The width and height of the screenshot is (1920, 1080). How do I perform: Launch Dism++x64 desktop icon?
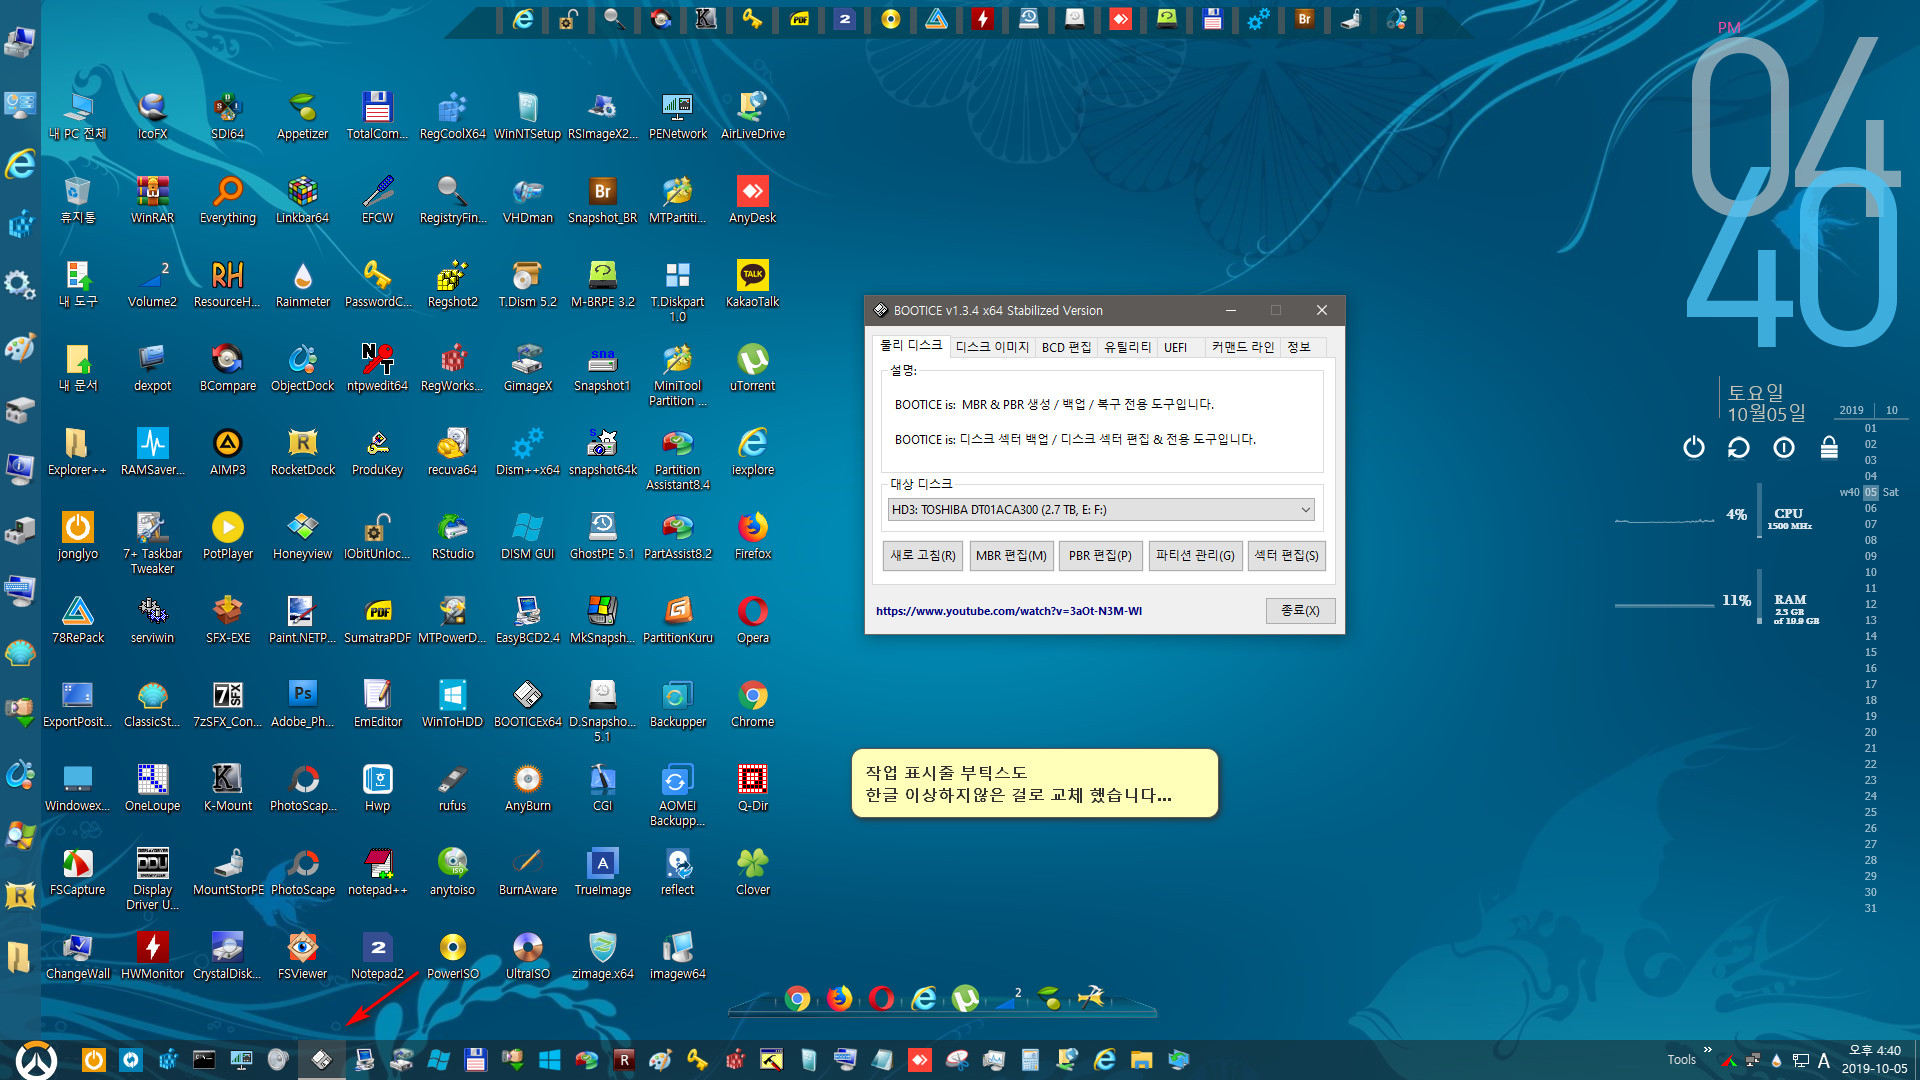pos(527,451)
